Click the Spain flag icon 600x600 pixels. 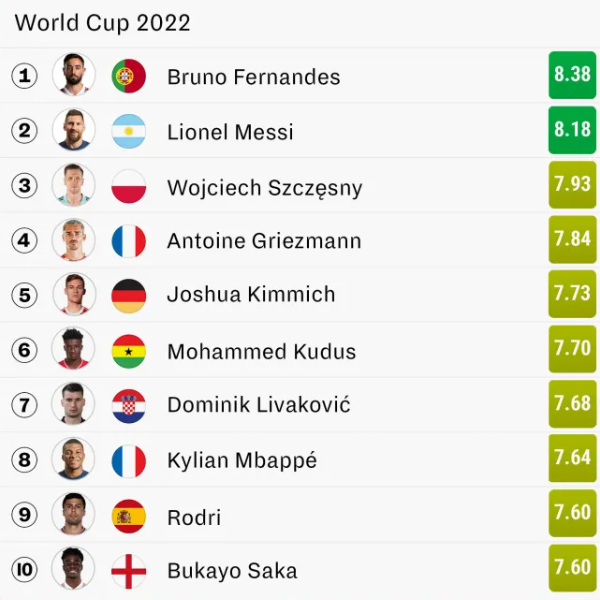click(129, 516)
